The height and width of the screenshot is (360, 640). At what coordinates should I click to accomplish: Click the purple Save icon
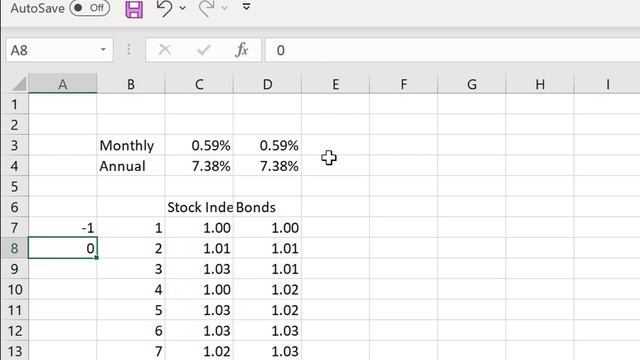[x=134, y=9]
